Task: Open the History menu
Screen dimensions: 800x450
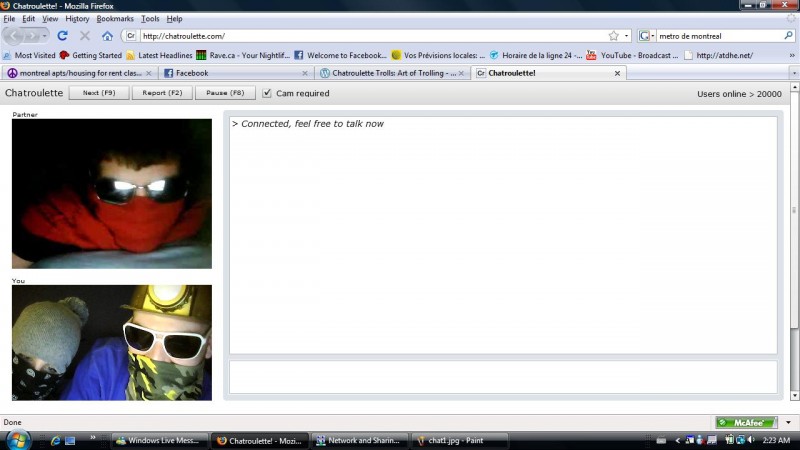Action: pos(77,18)
